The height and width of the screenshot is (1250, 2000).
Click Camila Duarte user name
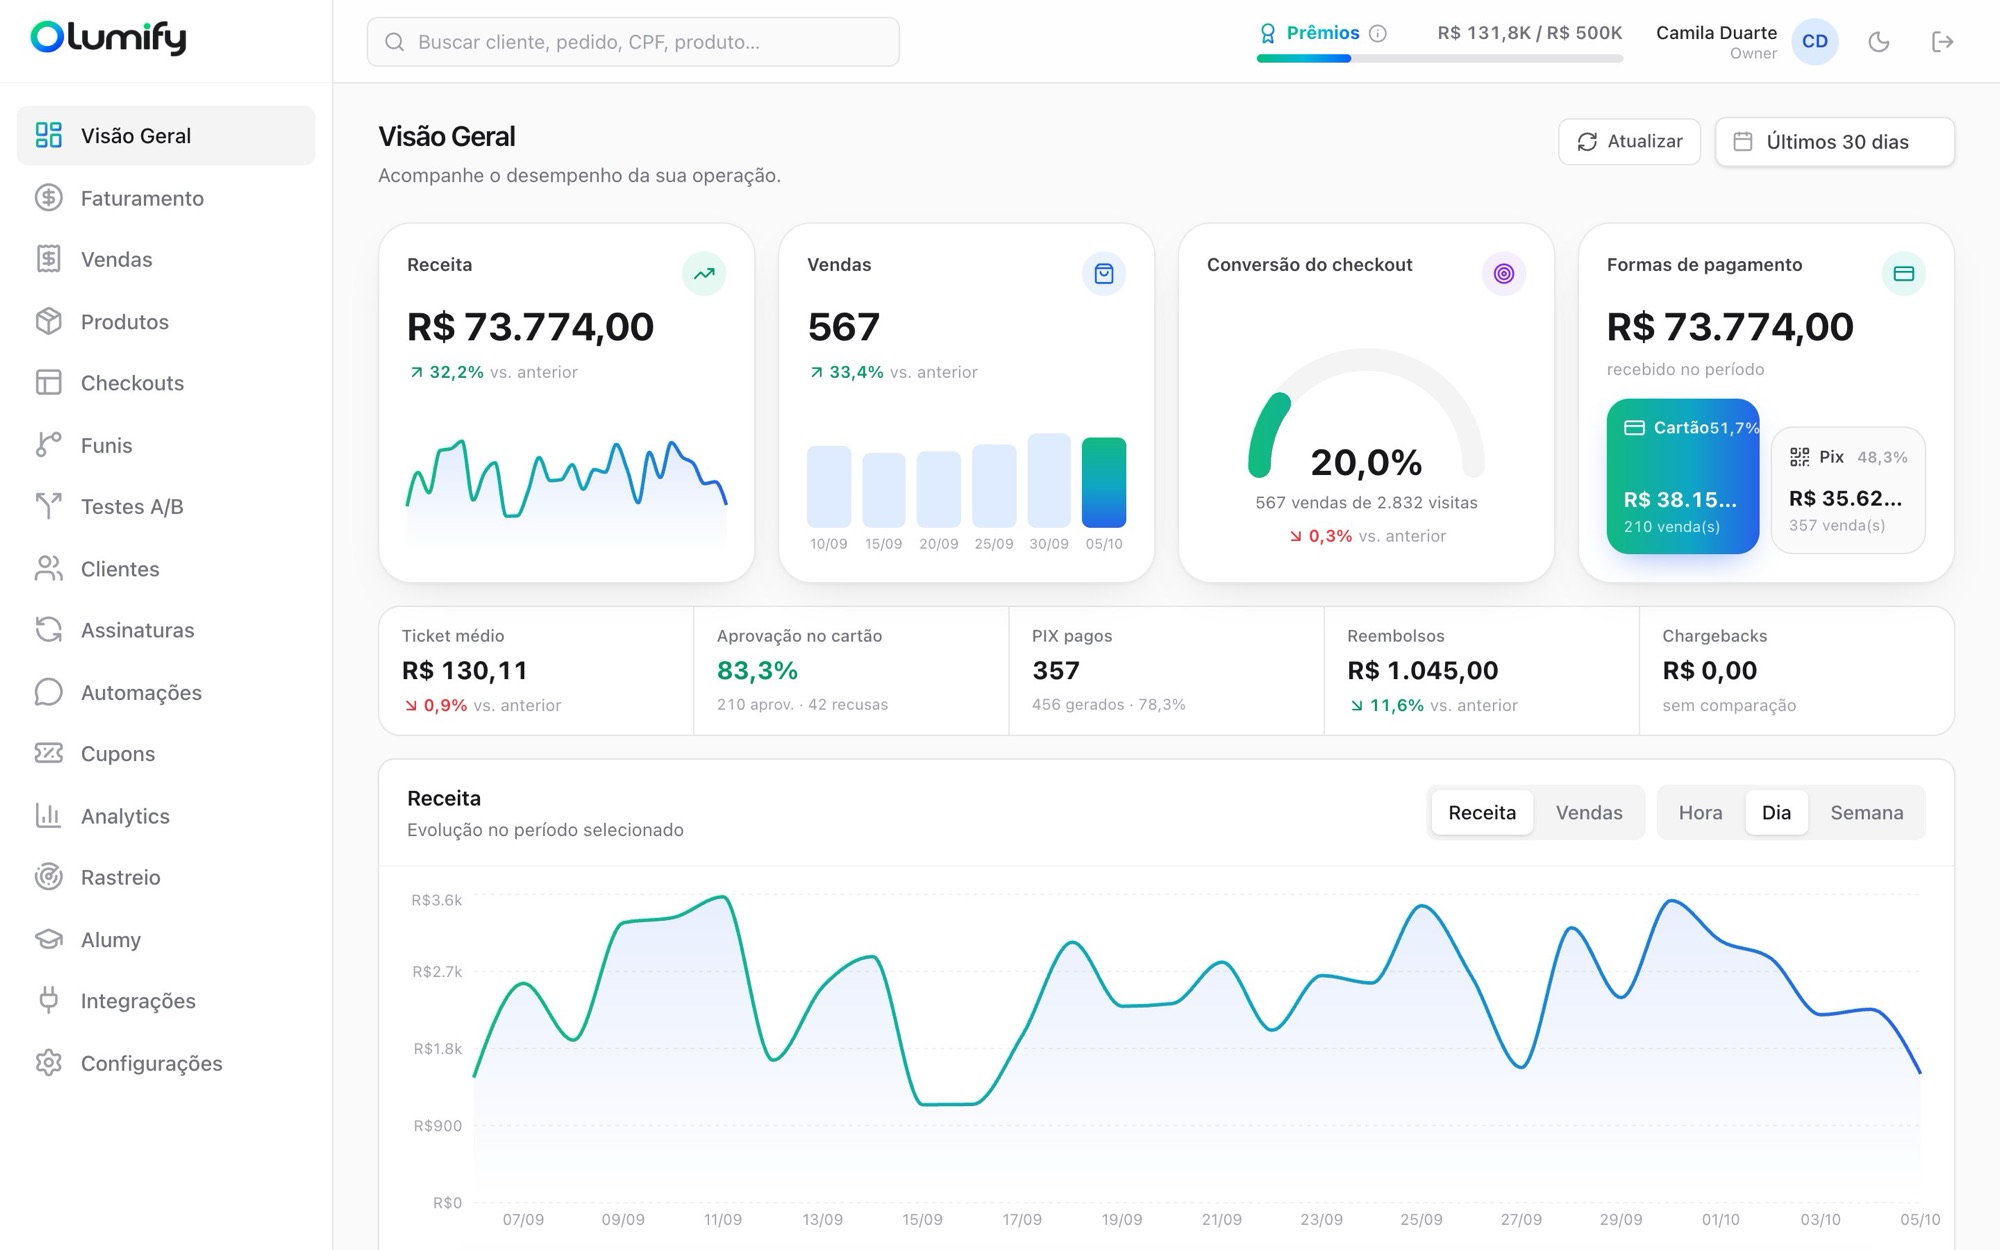point(1716,33)
